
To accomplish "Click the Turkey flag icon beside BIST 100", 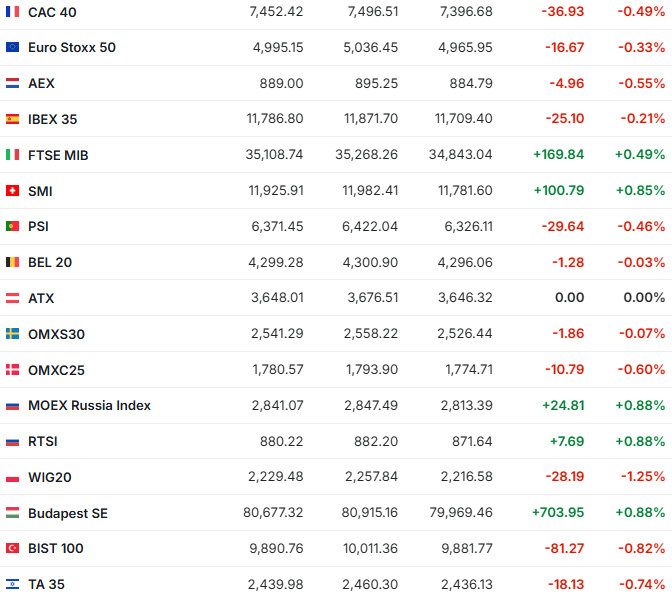I will pyautogui.click(x=12, y=548).
